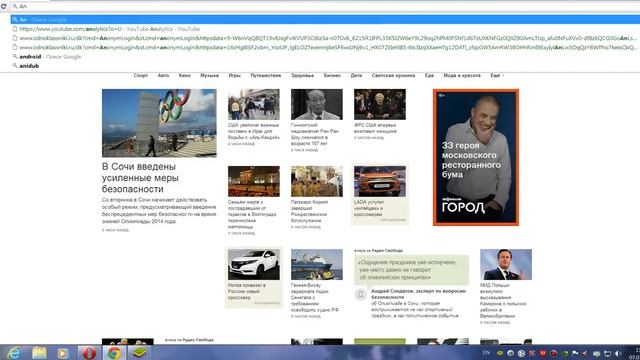Open the Игры section
The image size is (640, 360).
point(234,76)
